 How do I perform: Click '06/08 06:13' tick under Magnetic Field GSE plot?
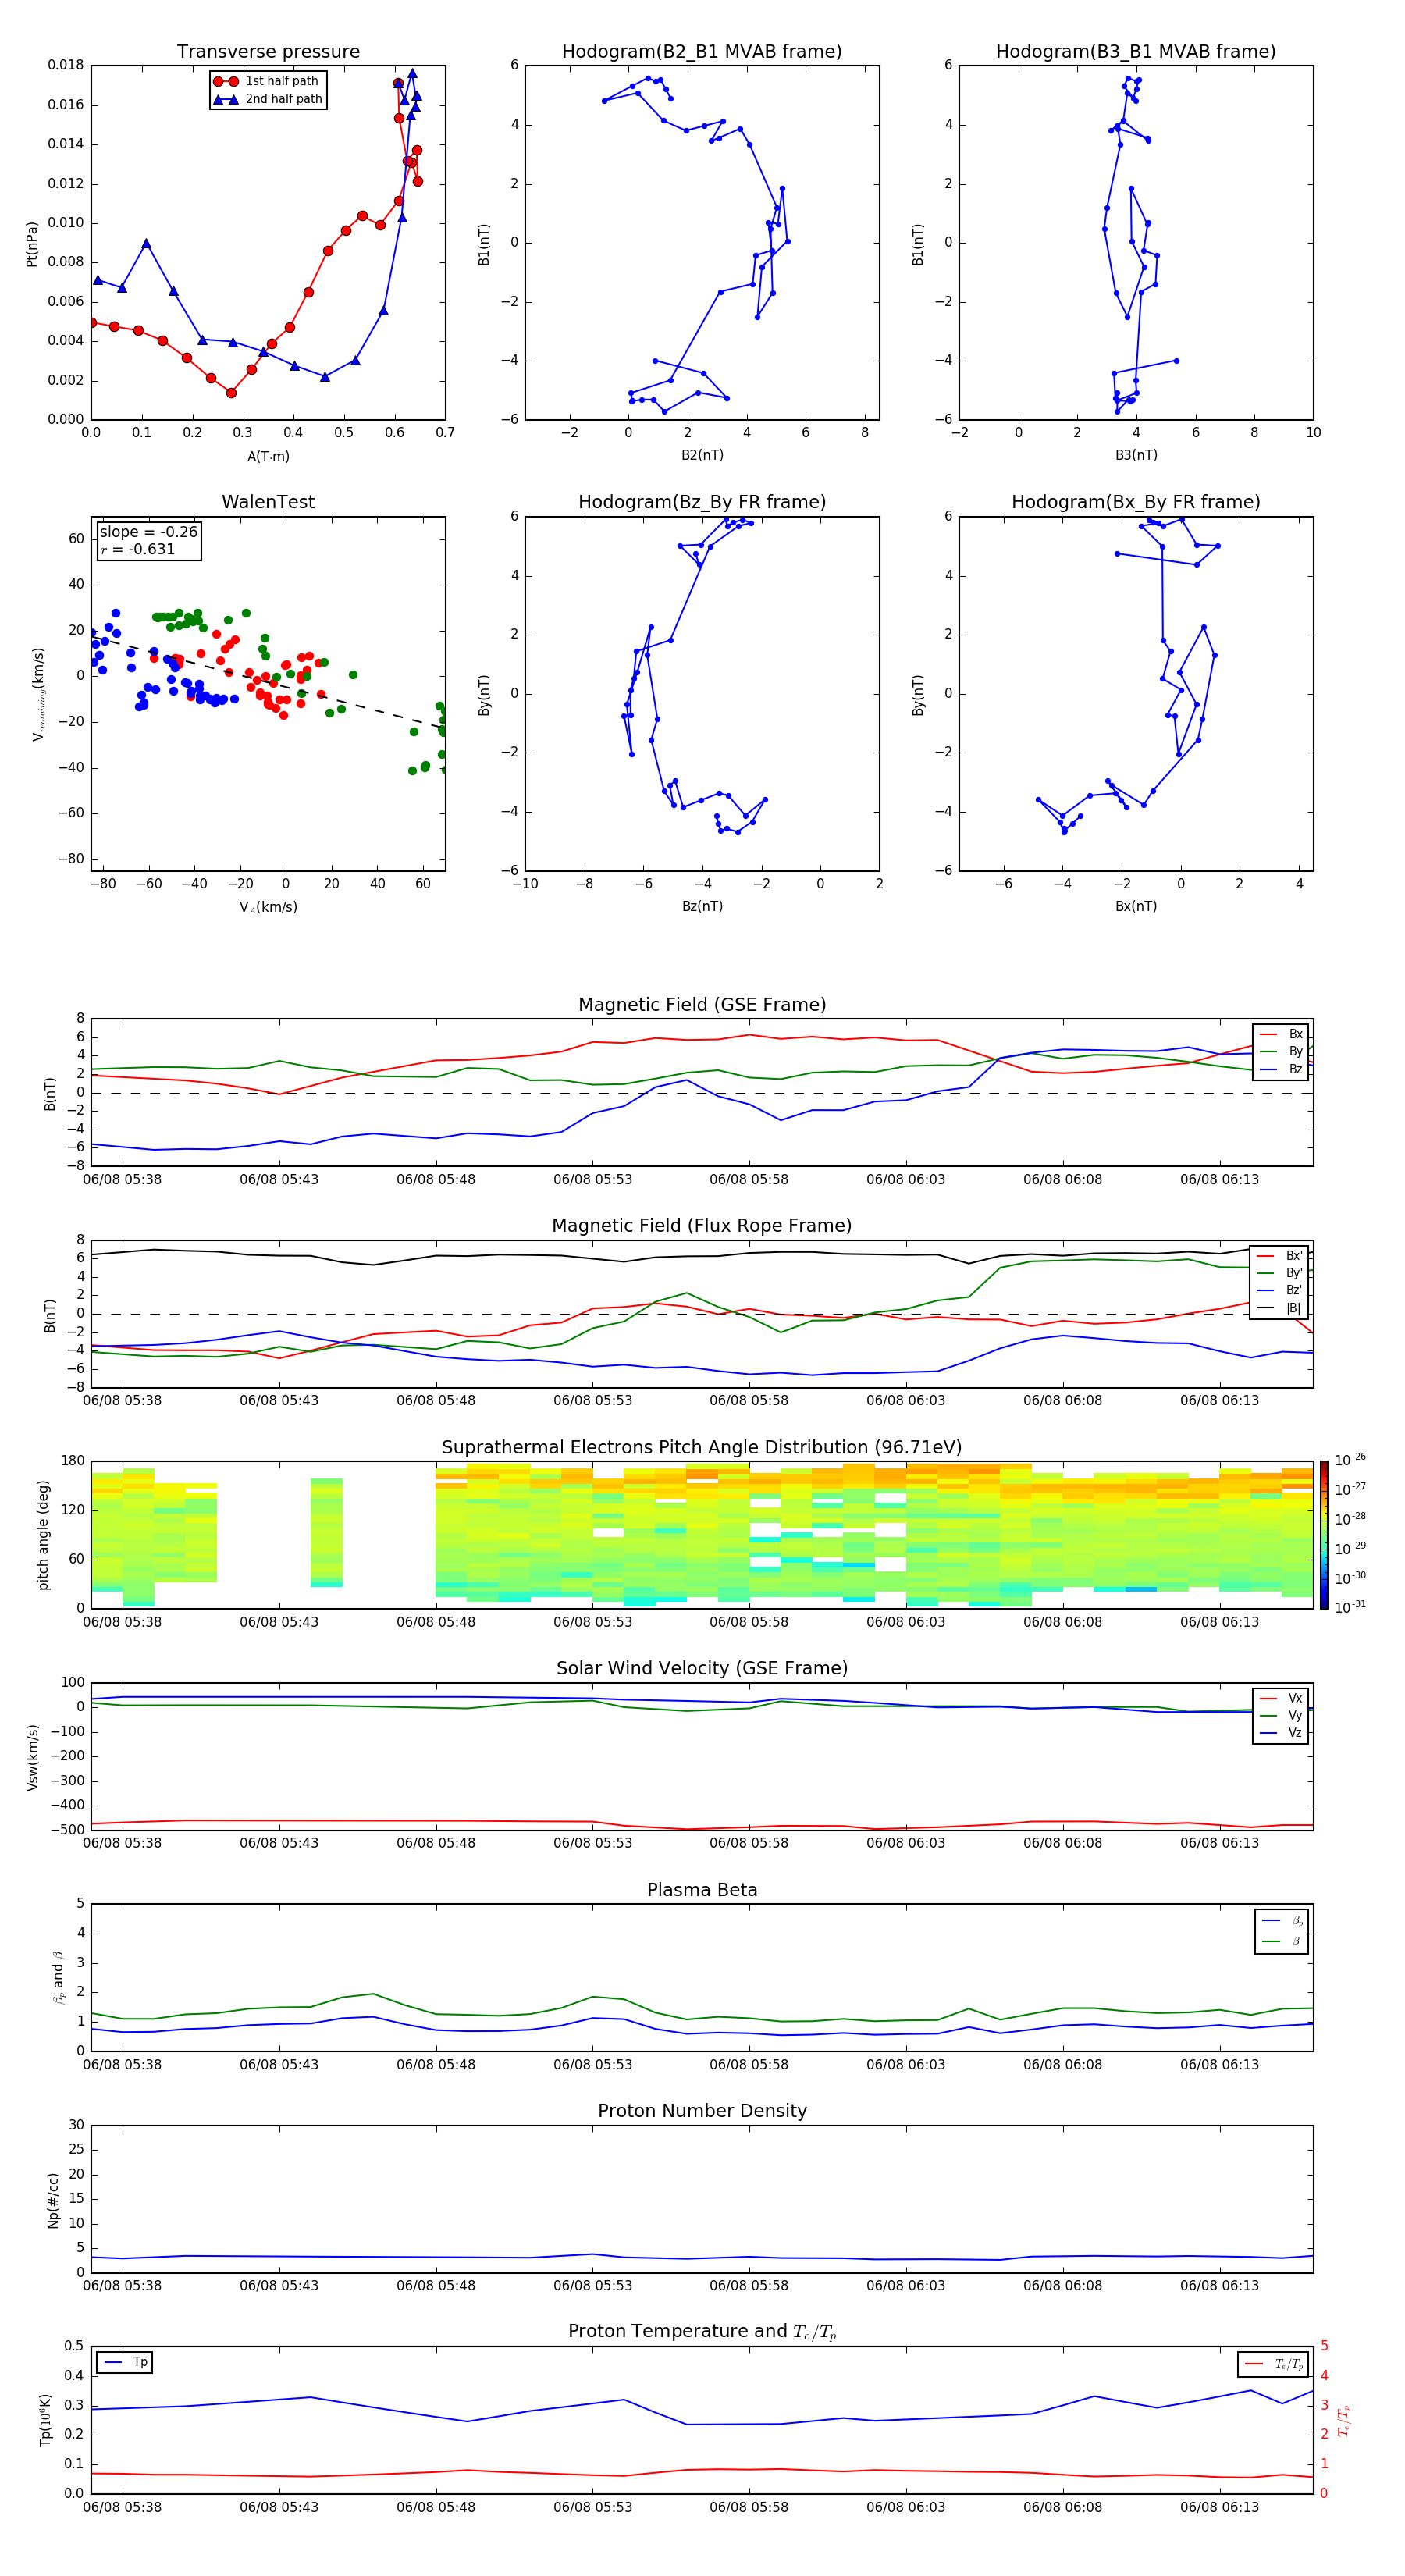[1220, 1180]
